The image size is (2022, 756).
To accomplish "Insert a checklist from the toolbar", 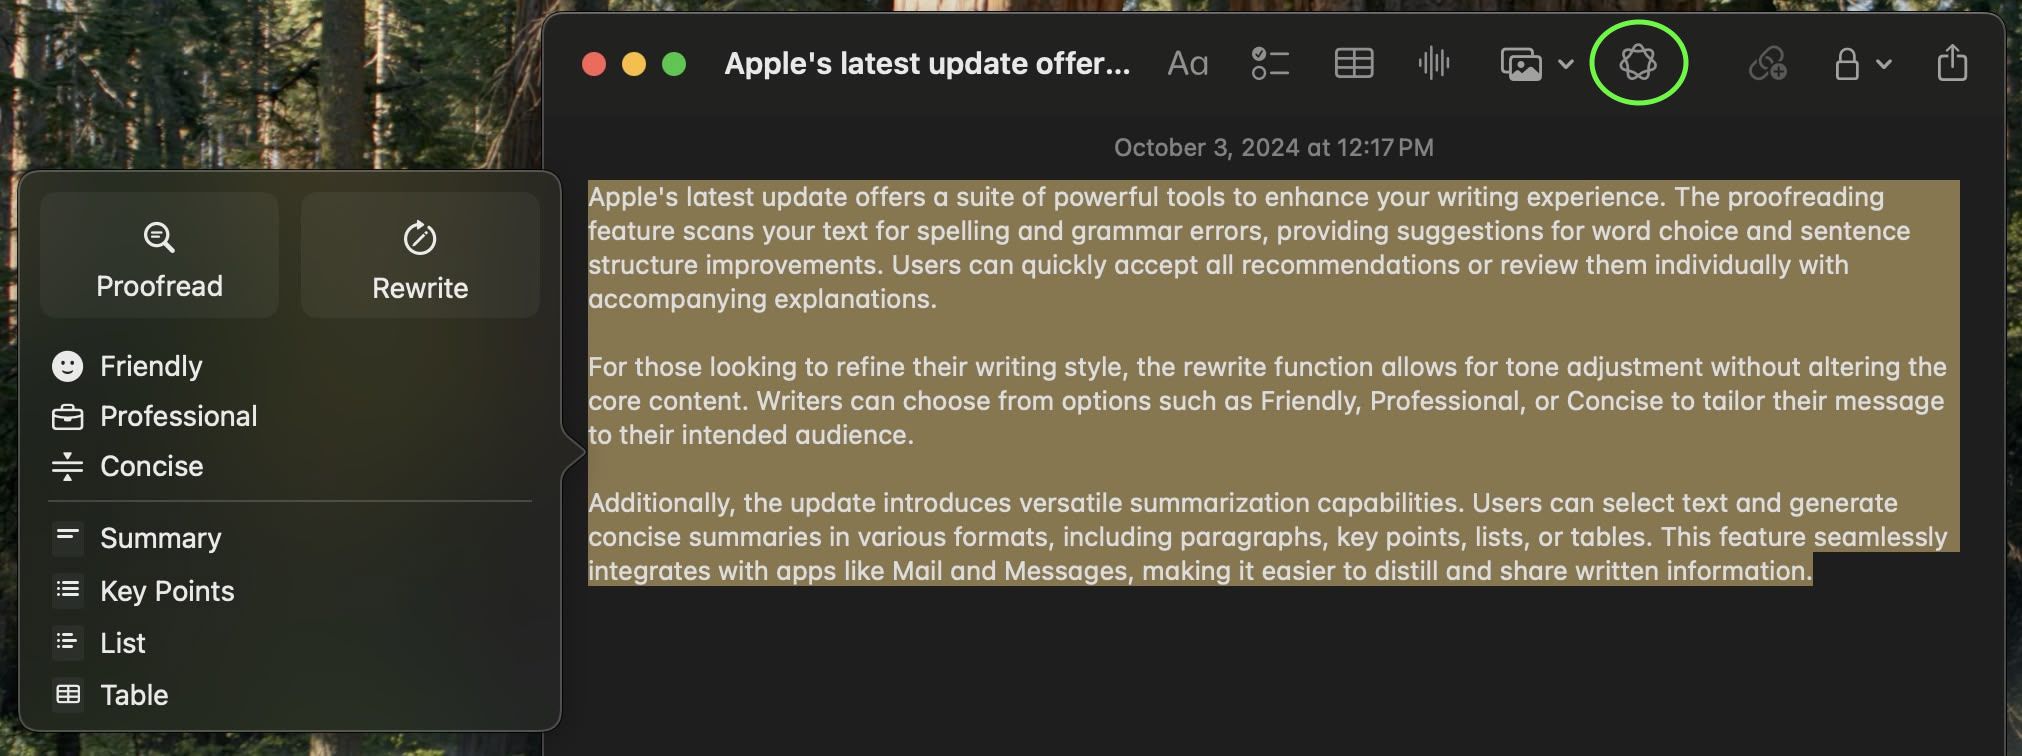I will 1269,63.
